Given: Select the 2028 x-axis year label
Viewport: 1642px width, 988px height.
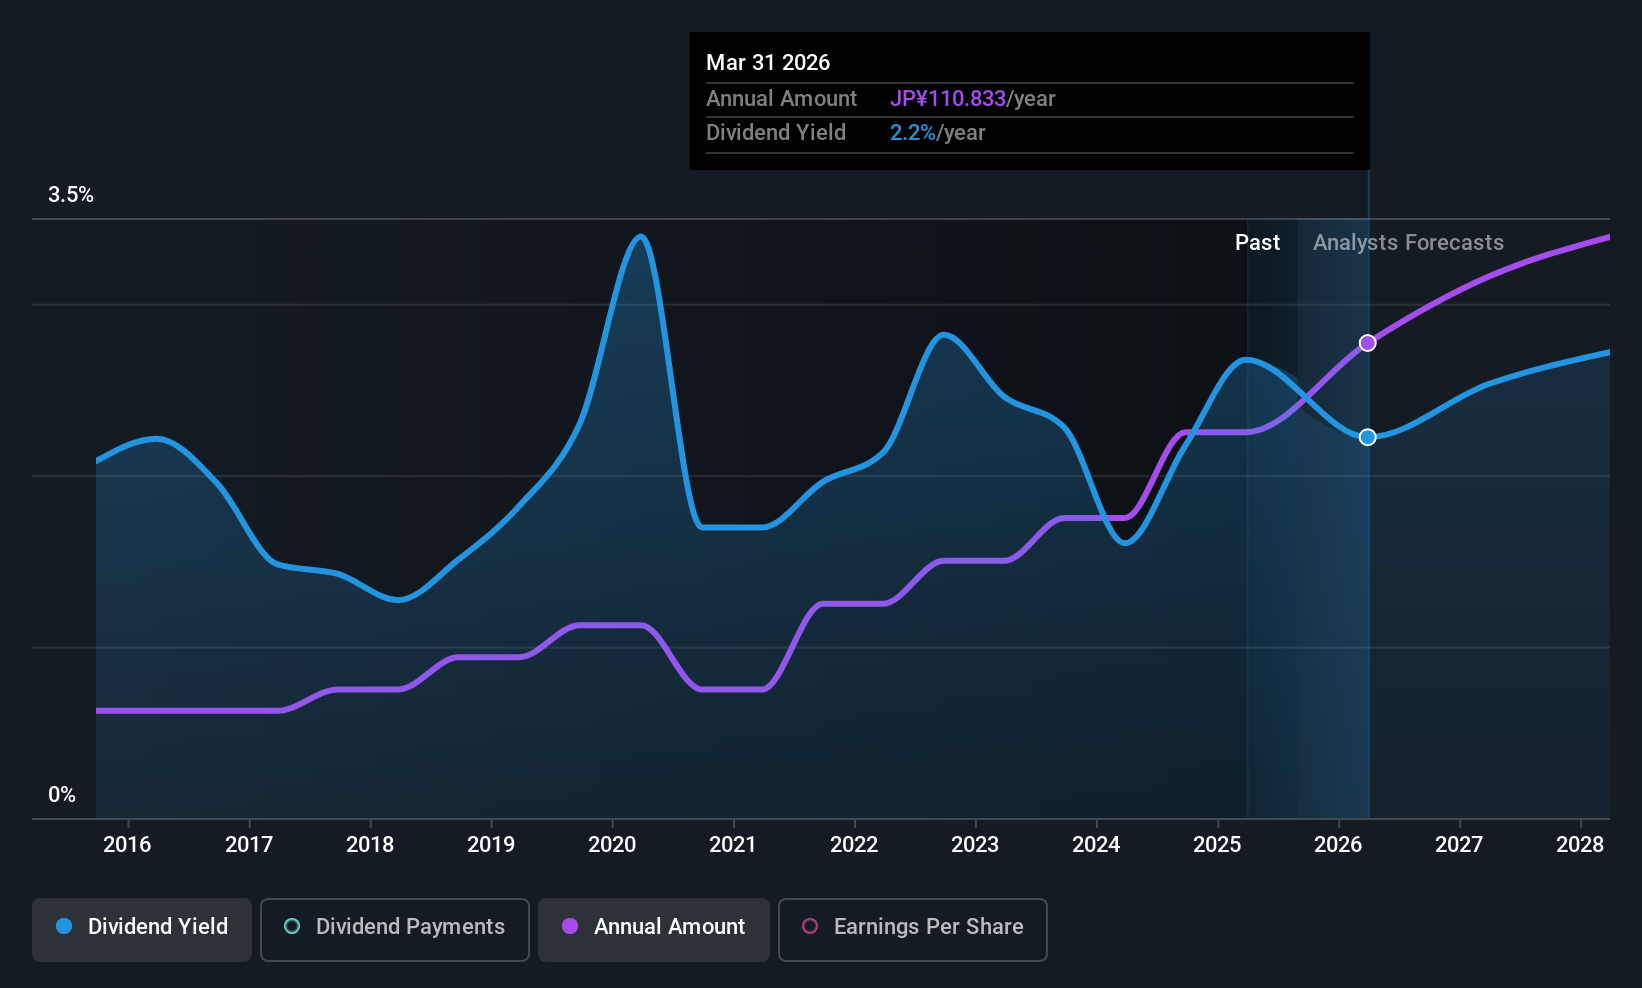Looking at the screenshot, I should [1580, 845].
